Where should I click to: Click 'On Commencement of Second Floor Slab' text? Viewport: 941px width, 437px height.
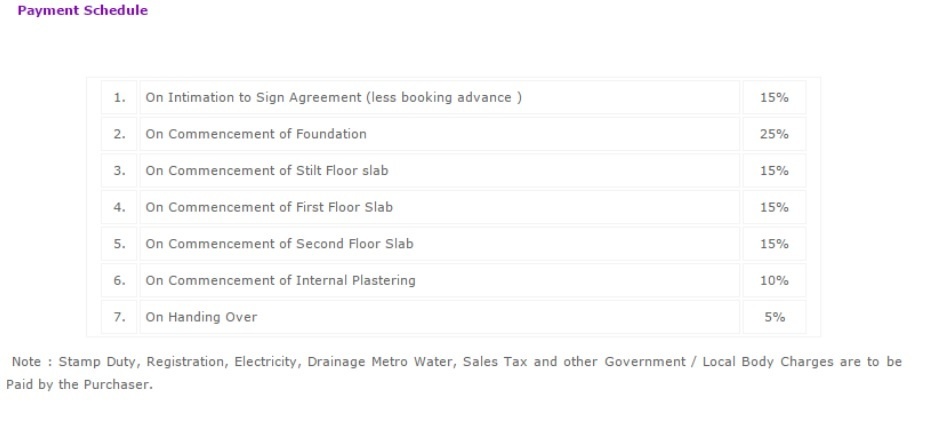(x=279, y=244)
